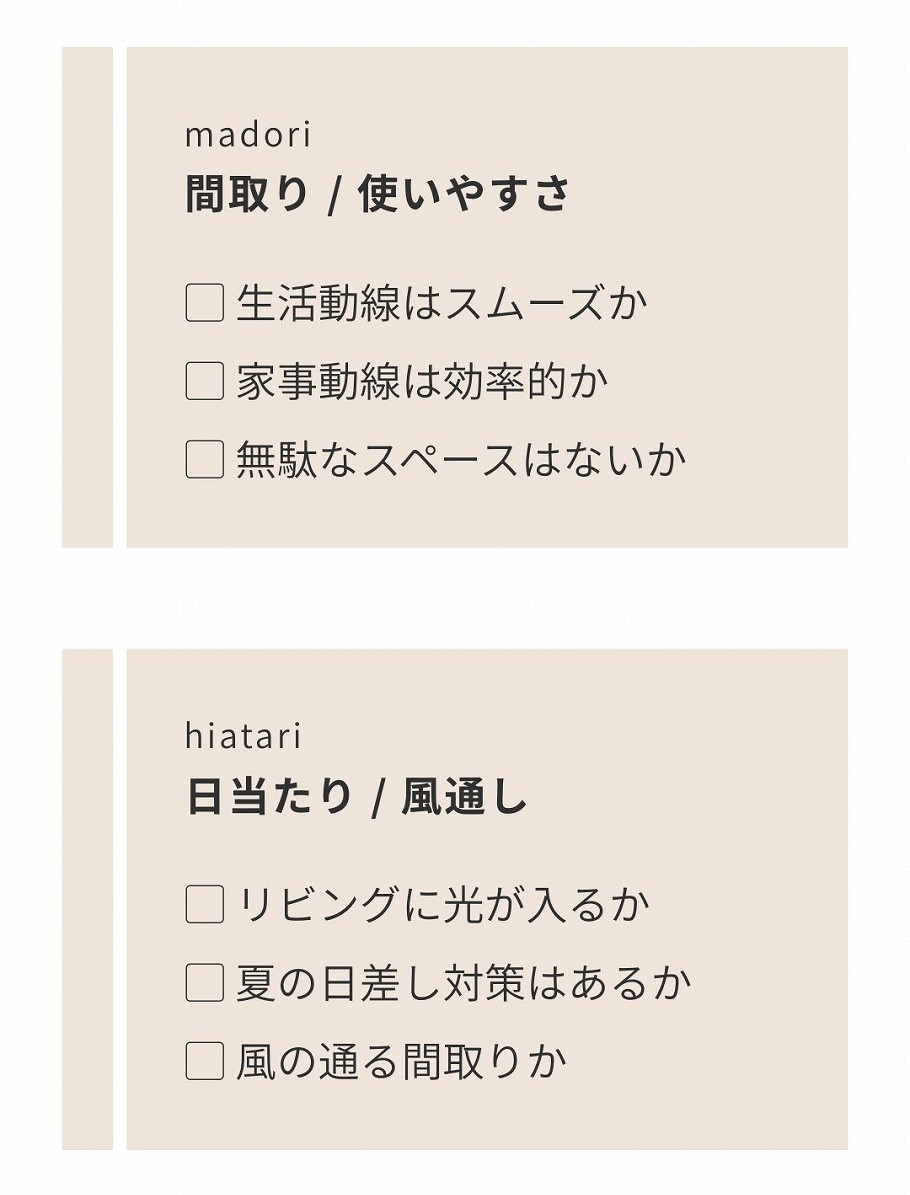
Task: Check the 家事動線は効率的か box
Action: (204, 381)
